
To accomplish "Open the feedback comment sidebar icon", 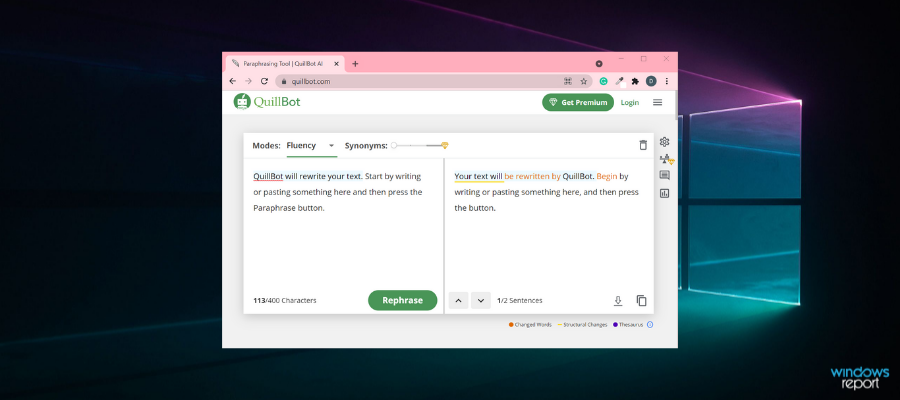I will [665, 176].
